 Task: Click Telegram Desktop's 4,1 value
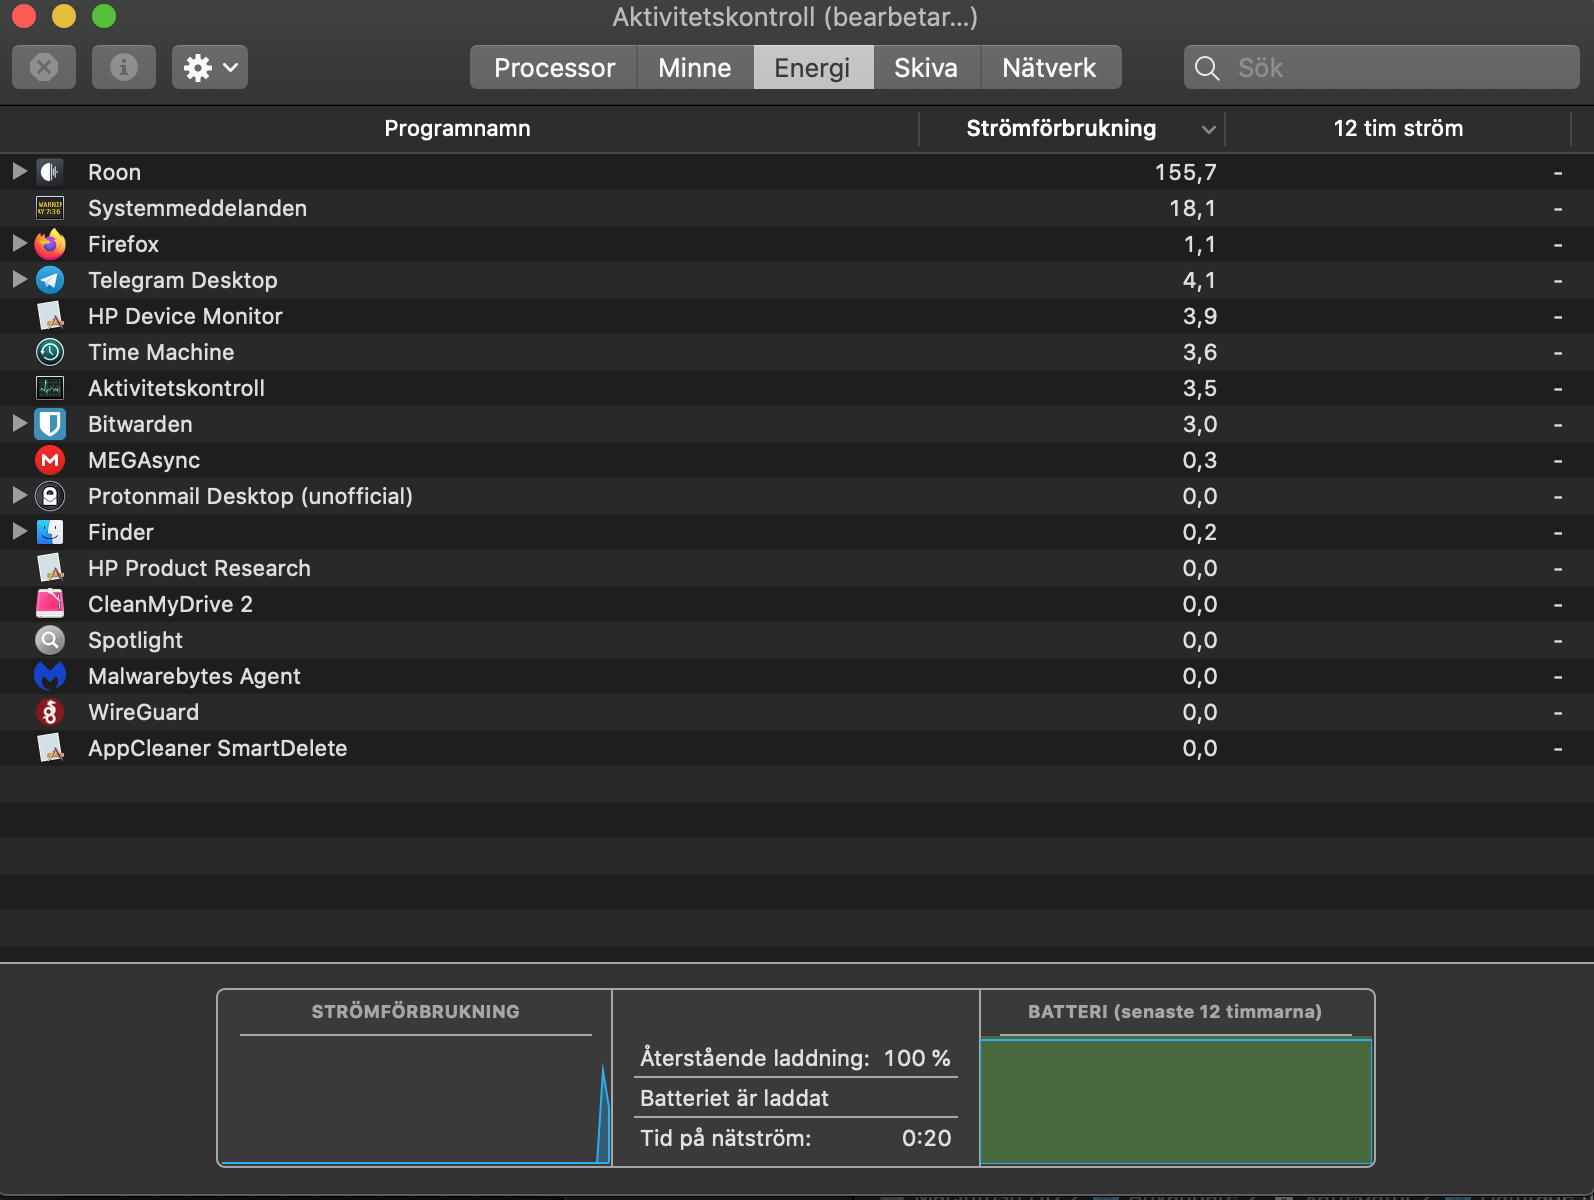(x=1200, y=280)
